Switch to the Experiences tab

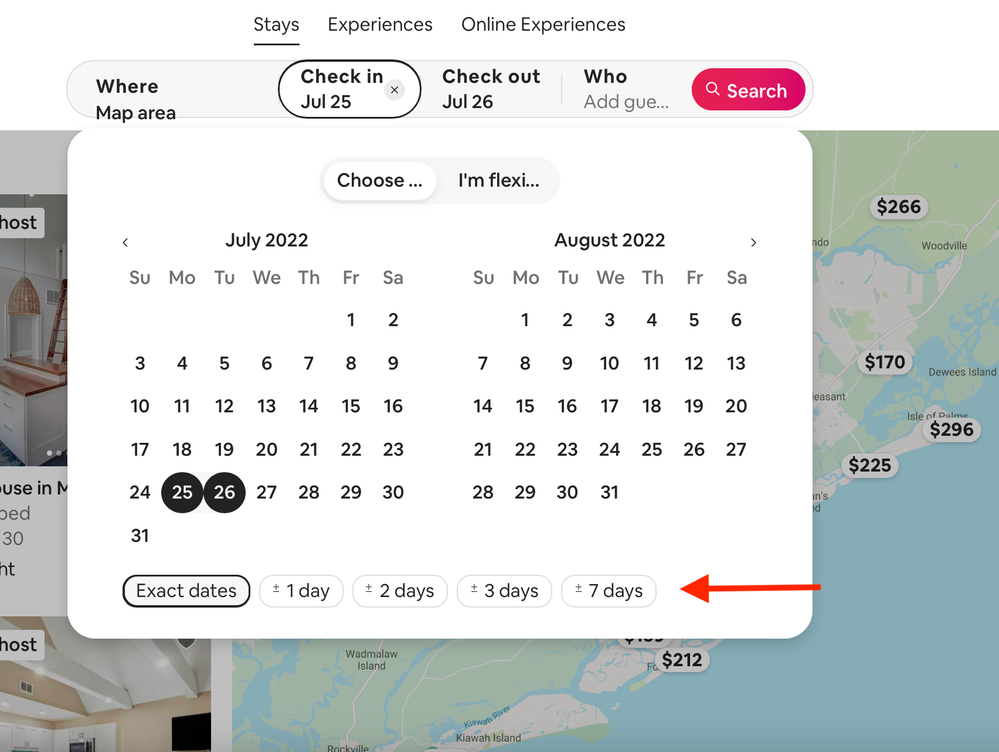380,25
